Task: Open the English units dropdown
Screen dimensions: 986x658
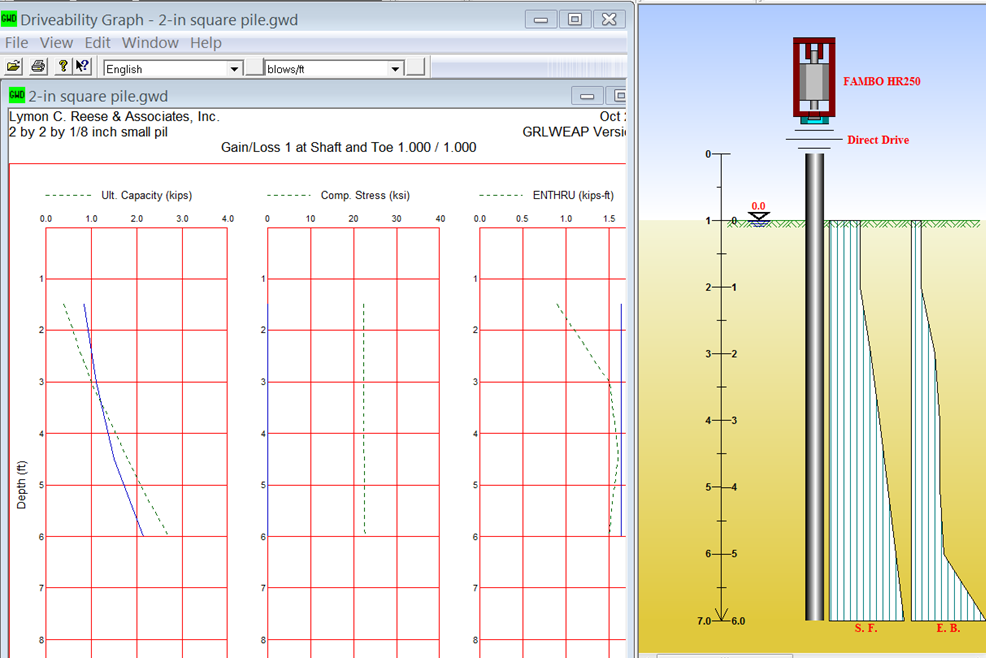Action: (235, 69)
